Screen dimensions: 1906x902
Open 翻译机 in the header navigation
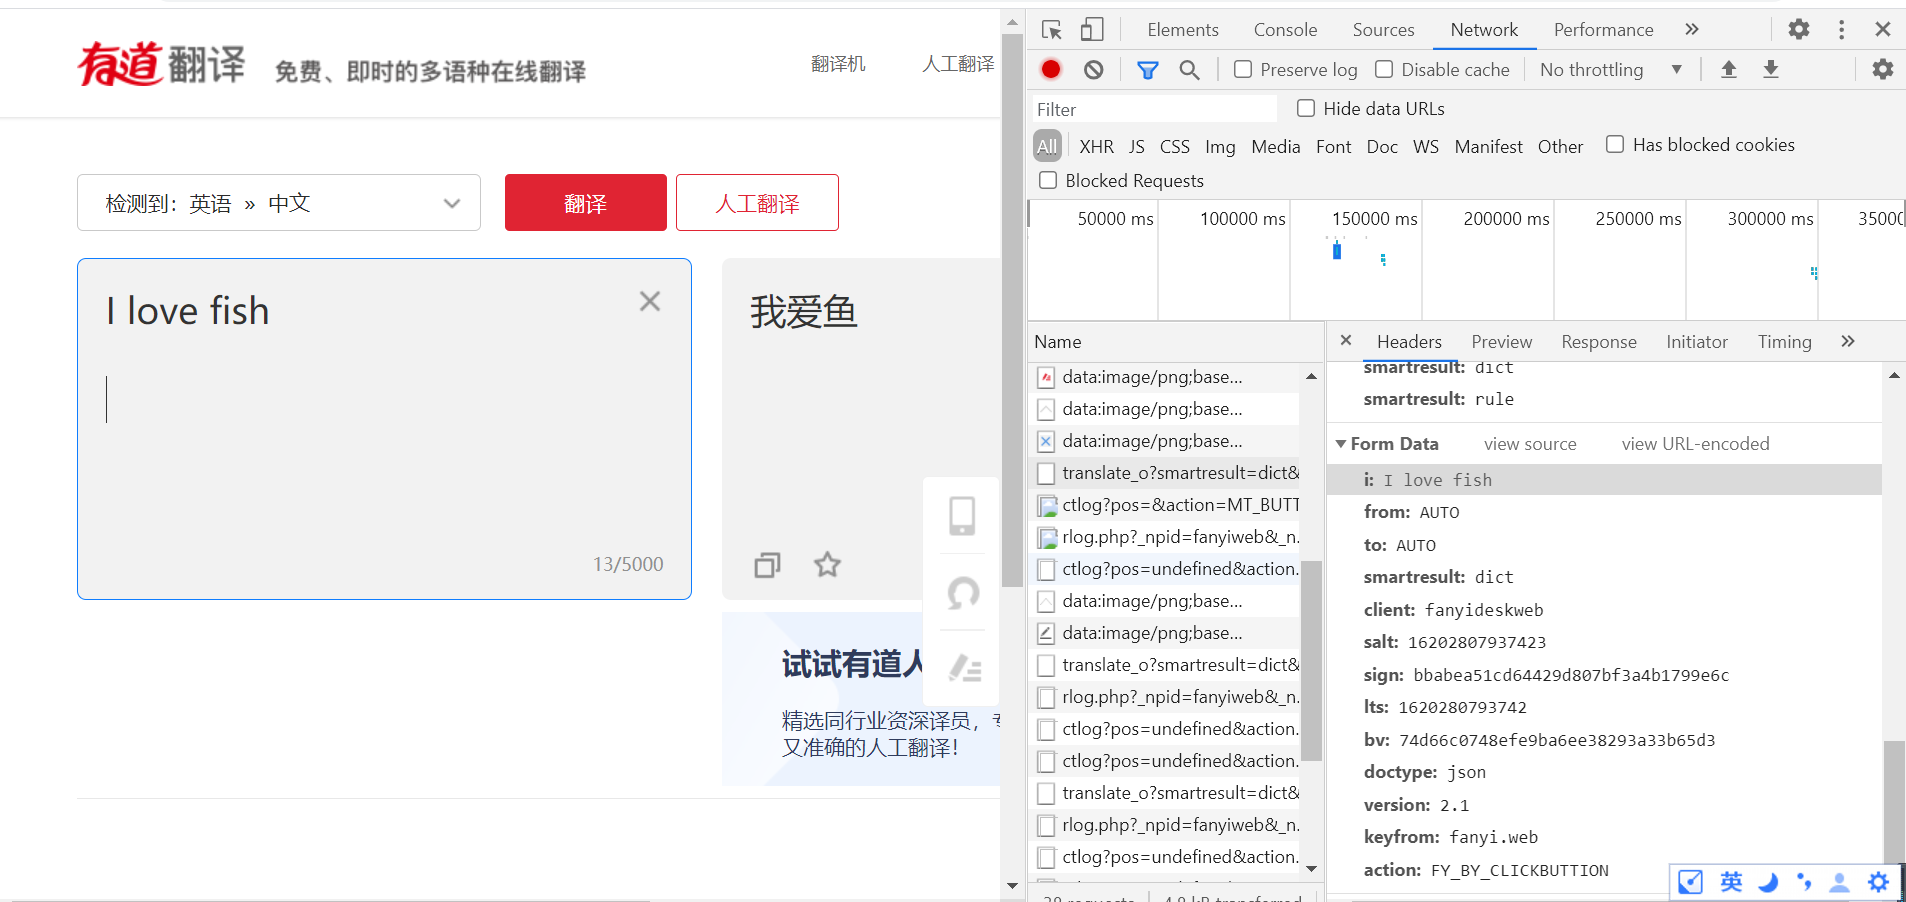(838, 64)
